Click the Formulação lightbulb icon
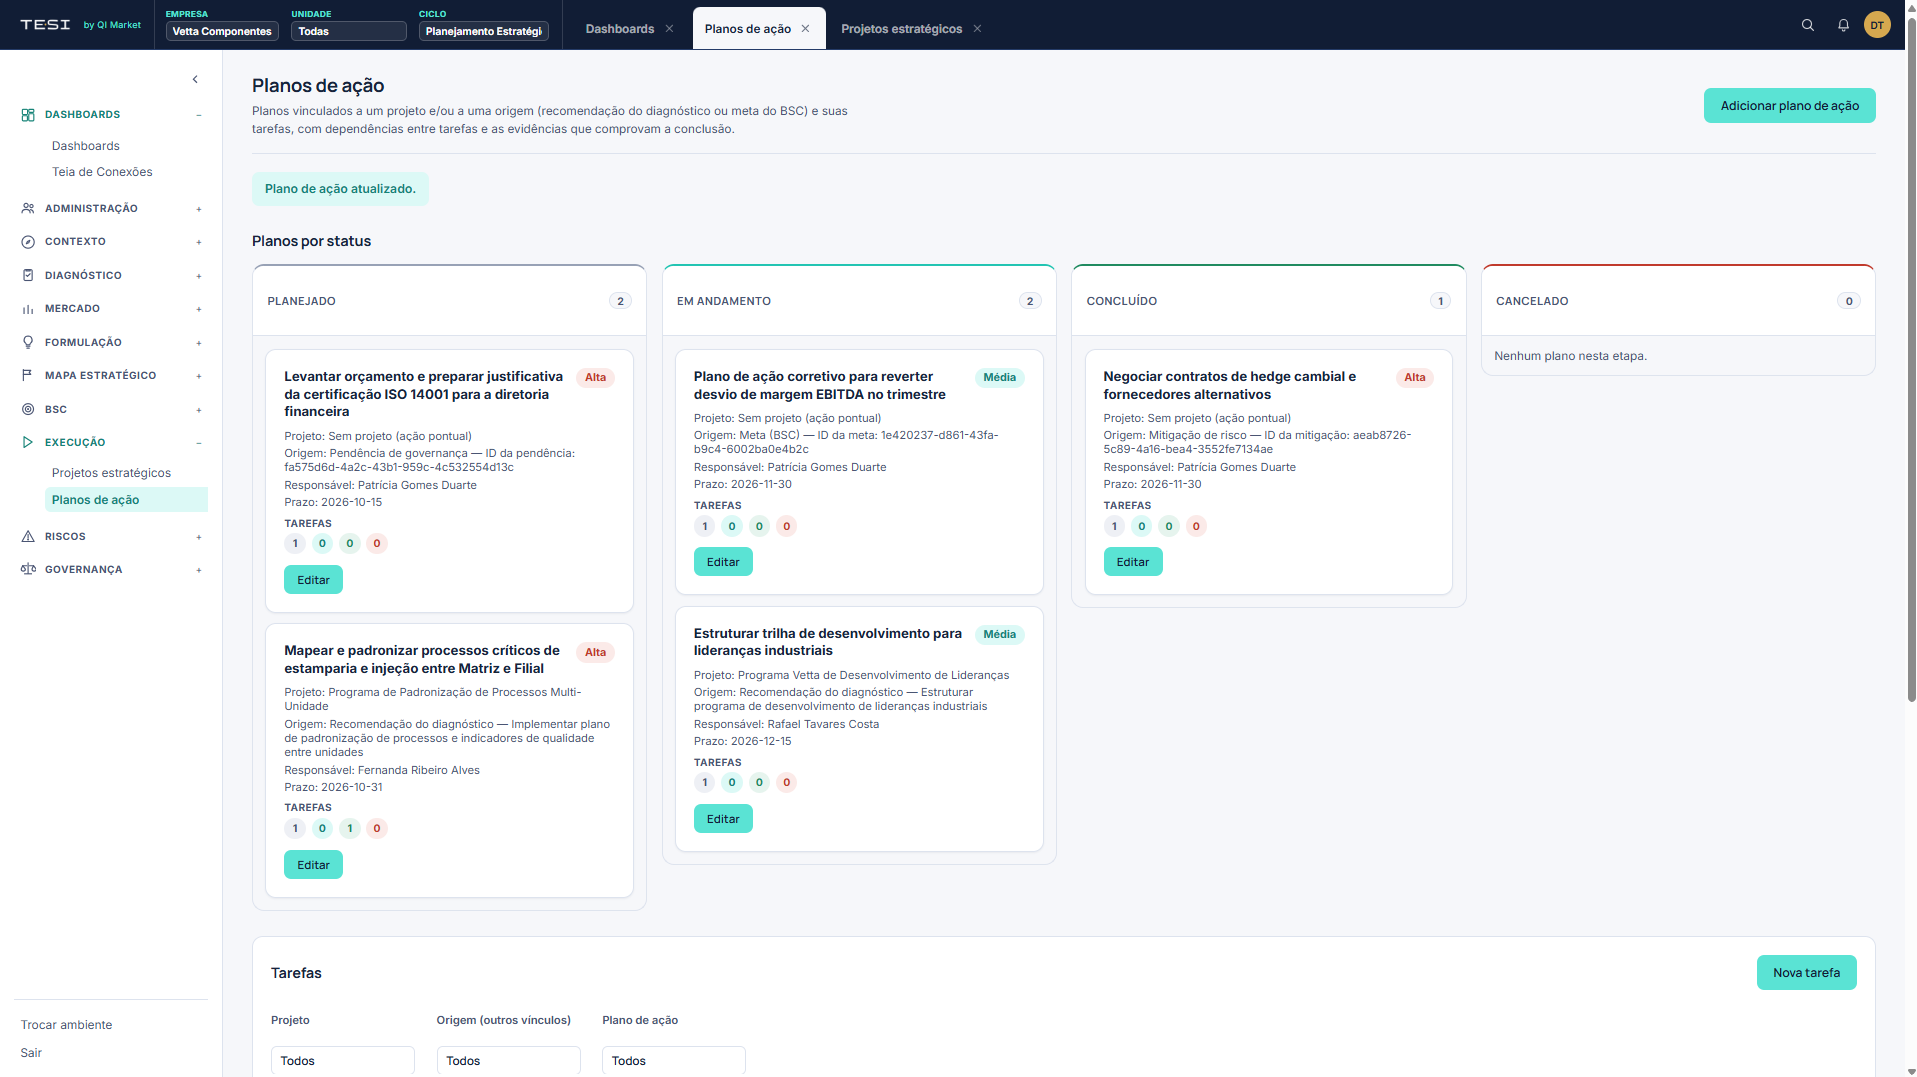The width and height of the screenshot is (1917, 1077). pos(28,342)
